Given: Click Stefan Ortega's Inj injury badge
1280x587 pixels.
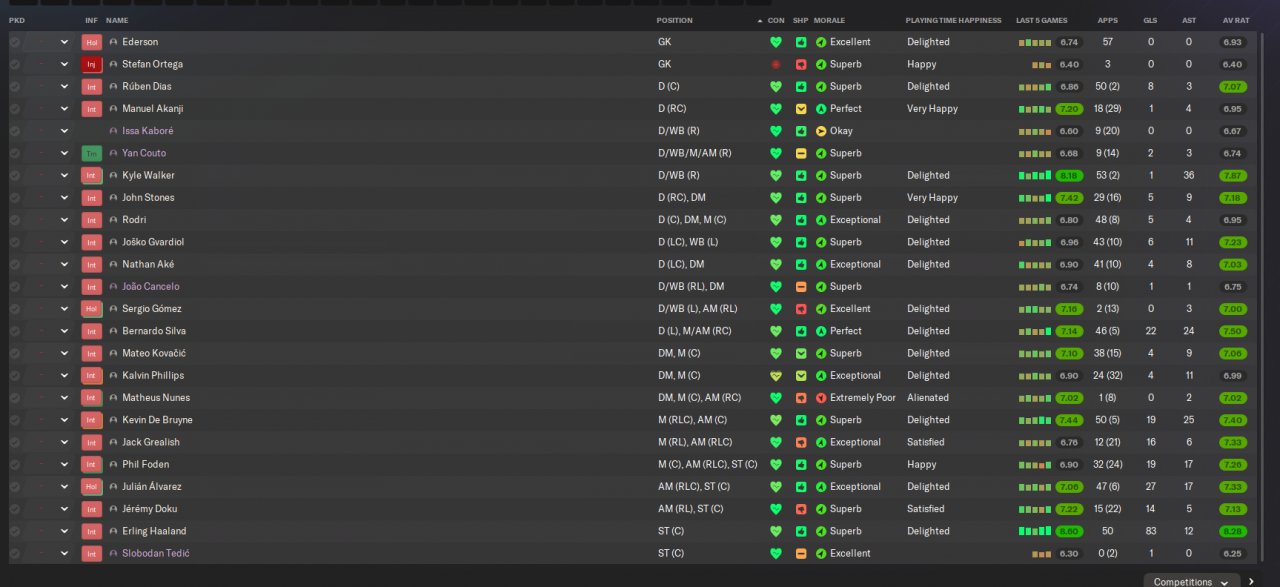Looking at the screenshot, I should 92,64.
